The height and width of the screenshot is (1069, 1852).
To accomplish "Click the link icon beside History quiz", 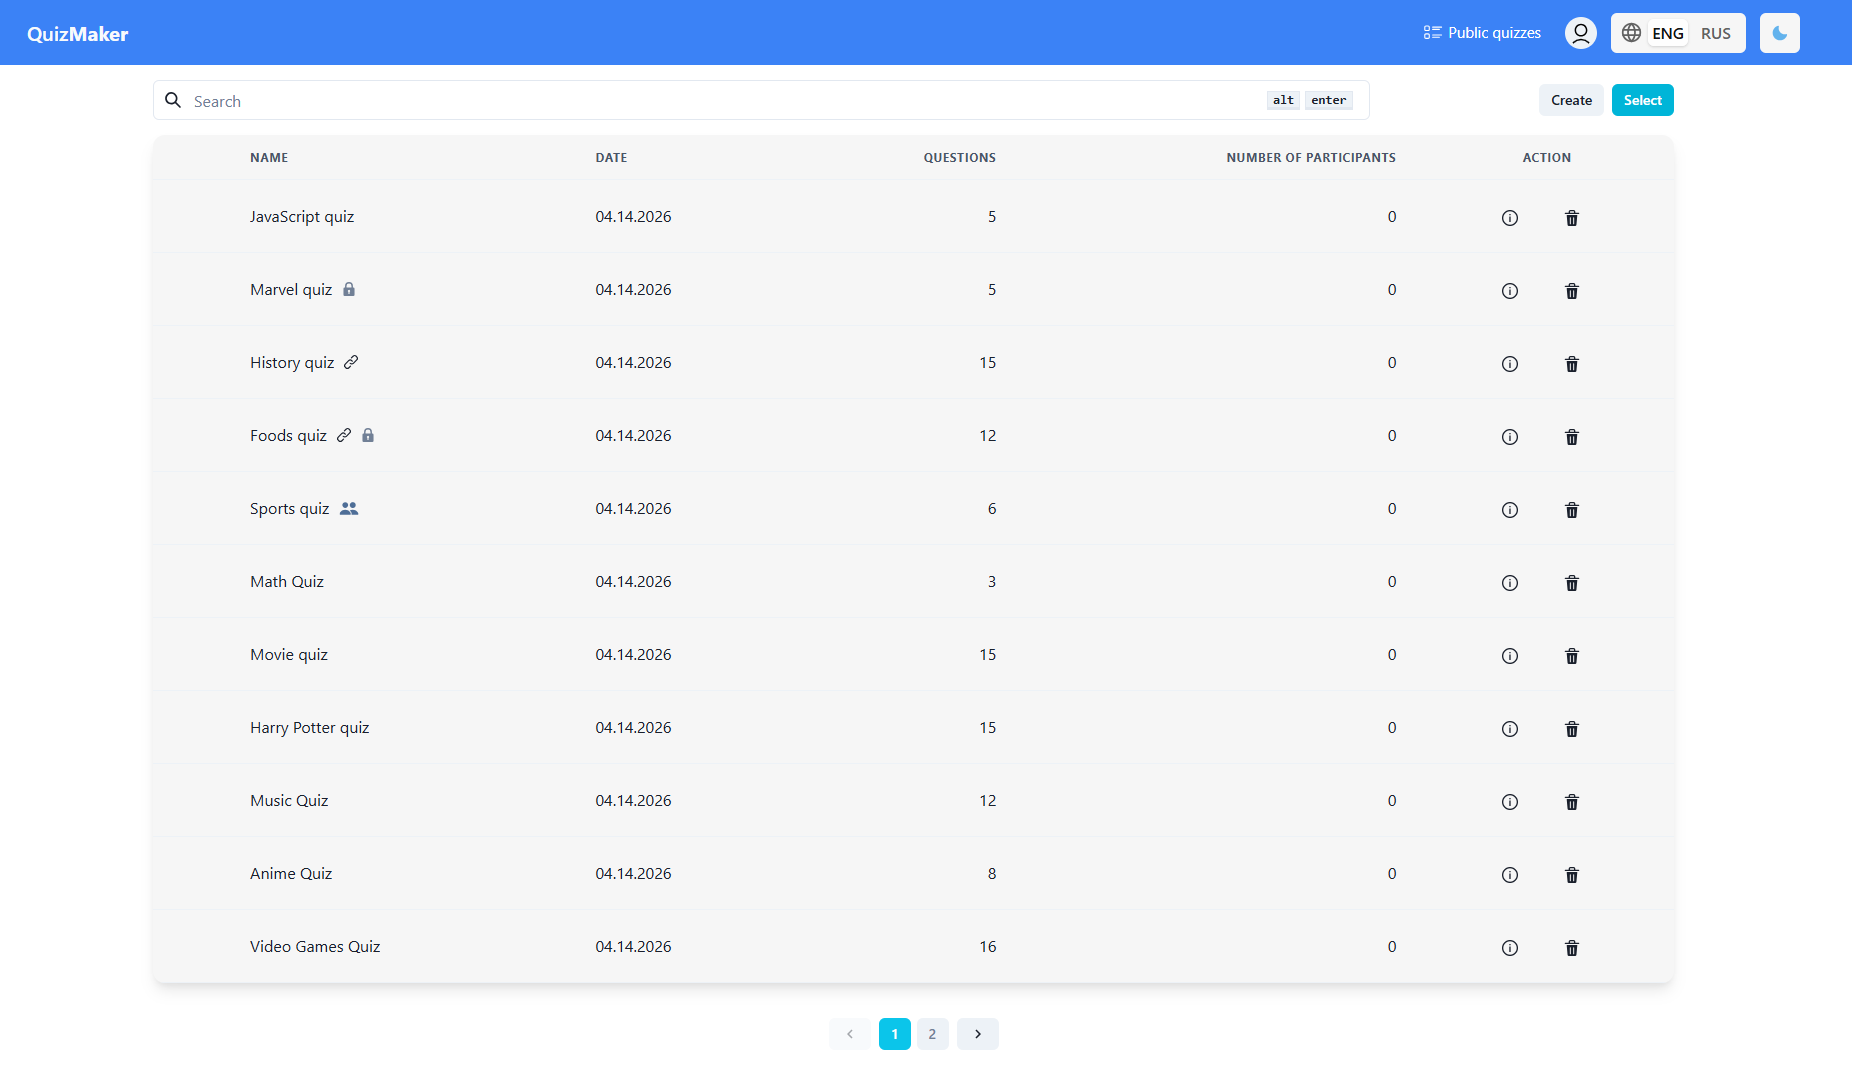I will pyautogui.click(x=351, y=362).
